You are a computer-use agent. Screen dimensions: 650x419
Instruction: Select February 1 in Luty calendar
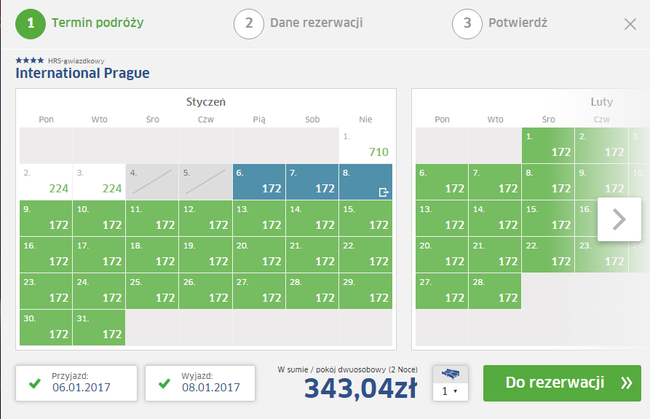pos(548,145)
